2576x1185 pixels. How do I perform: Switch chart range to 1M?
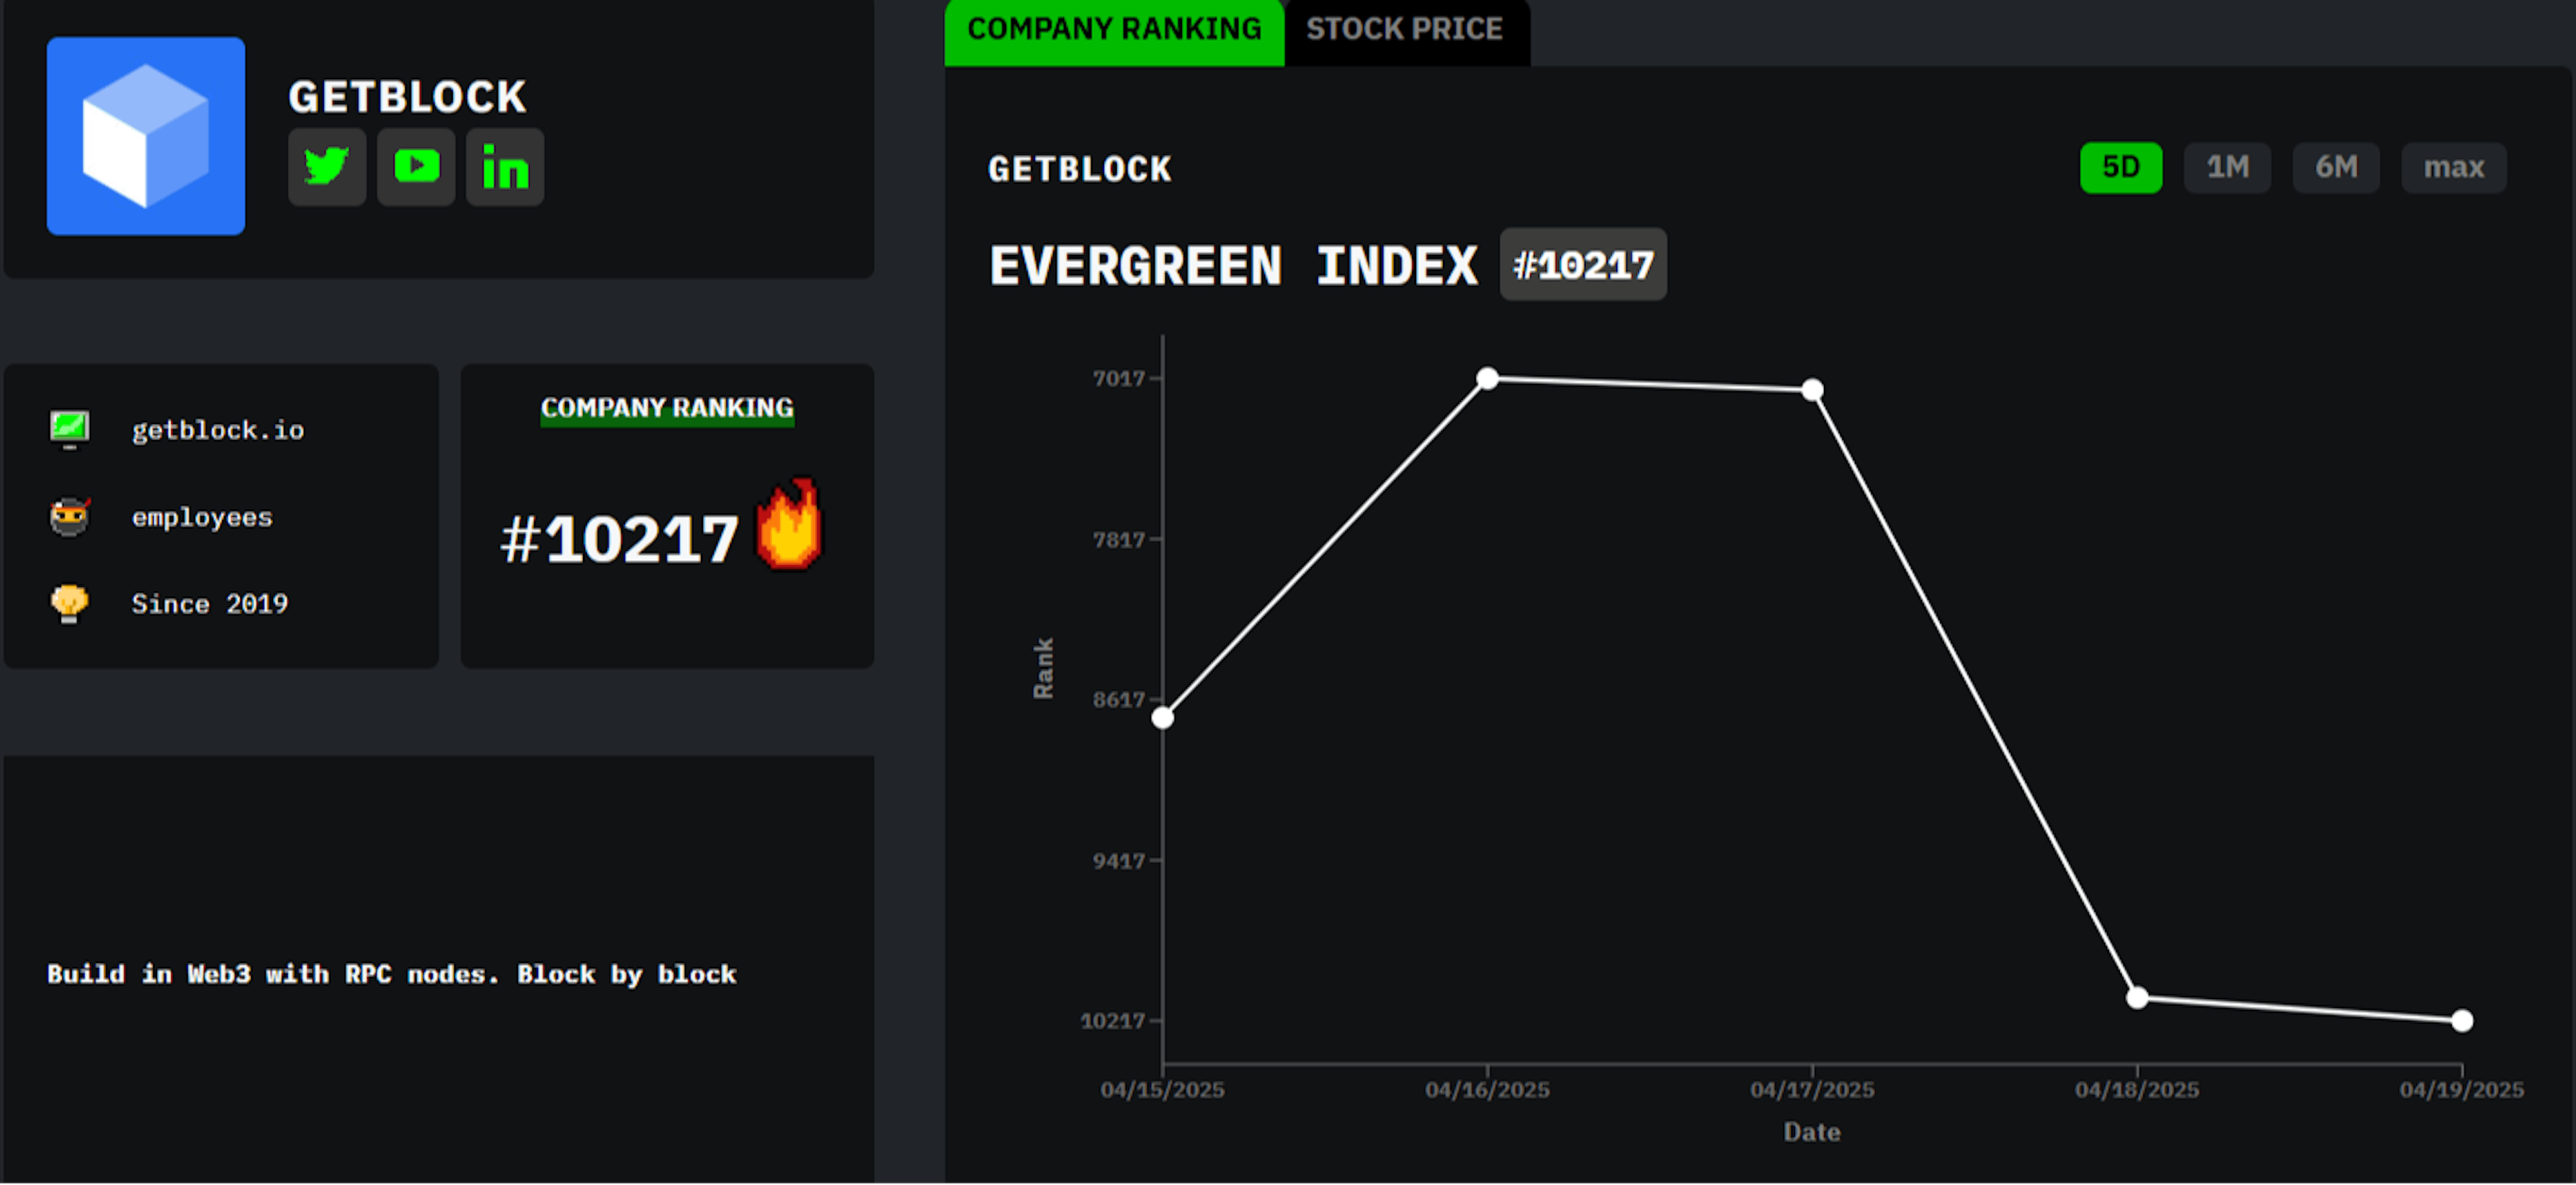pos(2227,167)
